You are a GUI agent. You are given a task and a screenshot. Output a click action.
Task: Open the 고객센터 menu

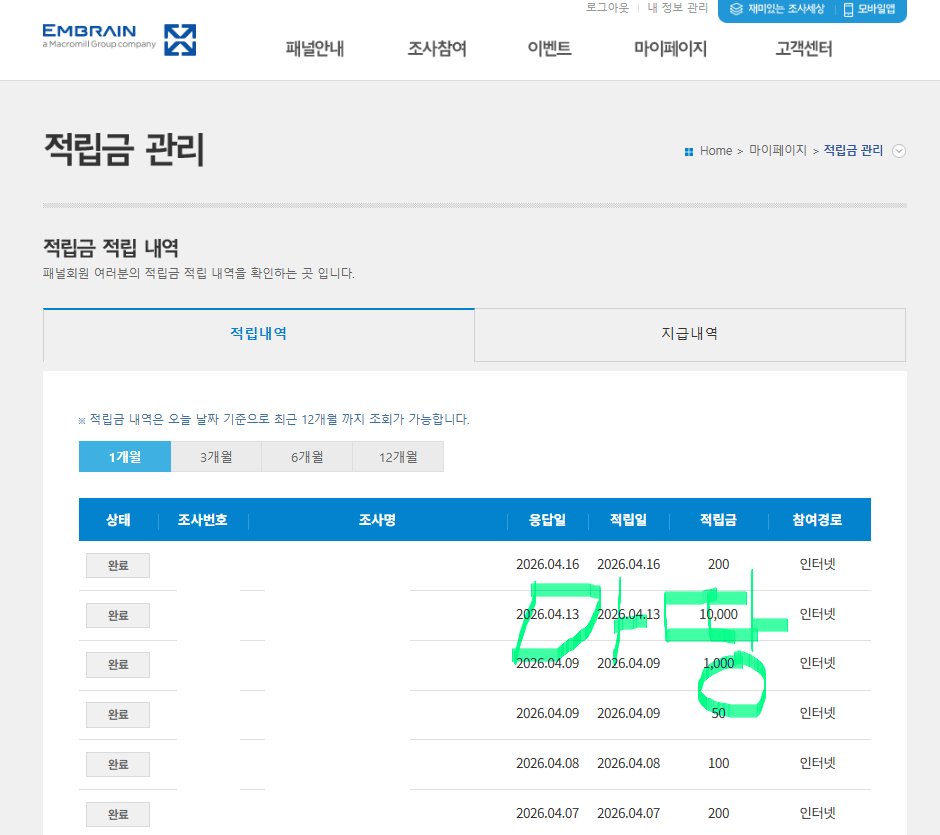pos(802,47)
